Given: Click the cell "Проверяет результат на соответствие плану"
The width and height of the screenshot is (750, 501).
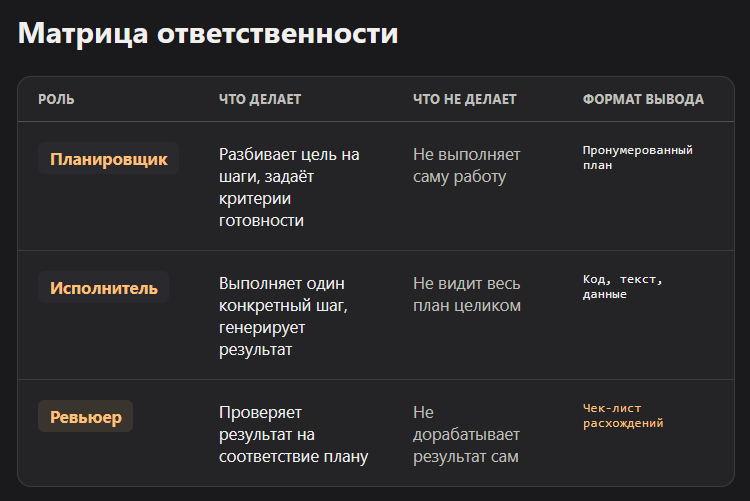Looking at the screenshot, I should point(293,434).
